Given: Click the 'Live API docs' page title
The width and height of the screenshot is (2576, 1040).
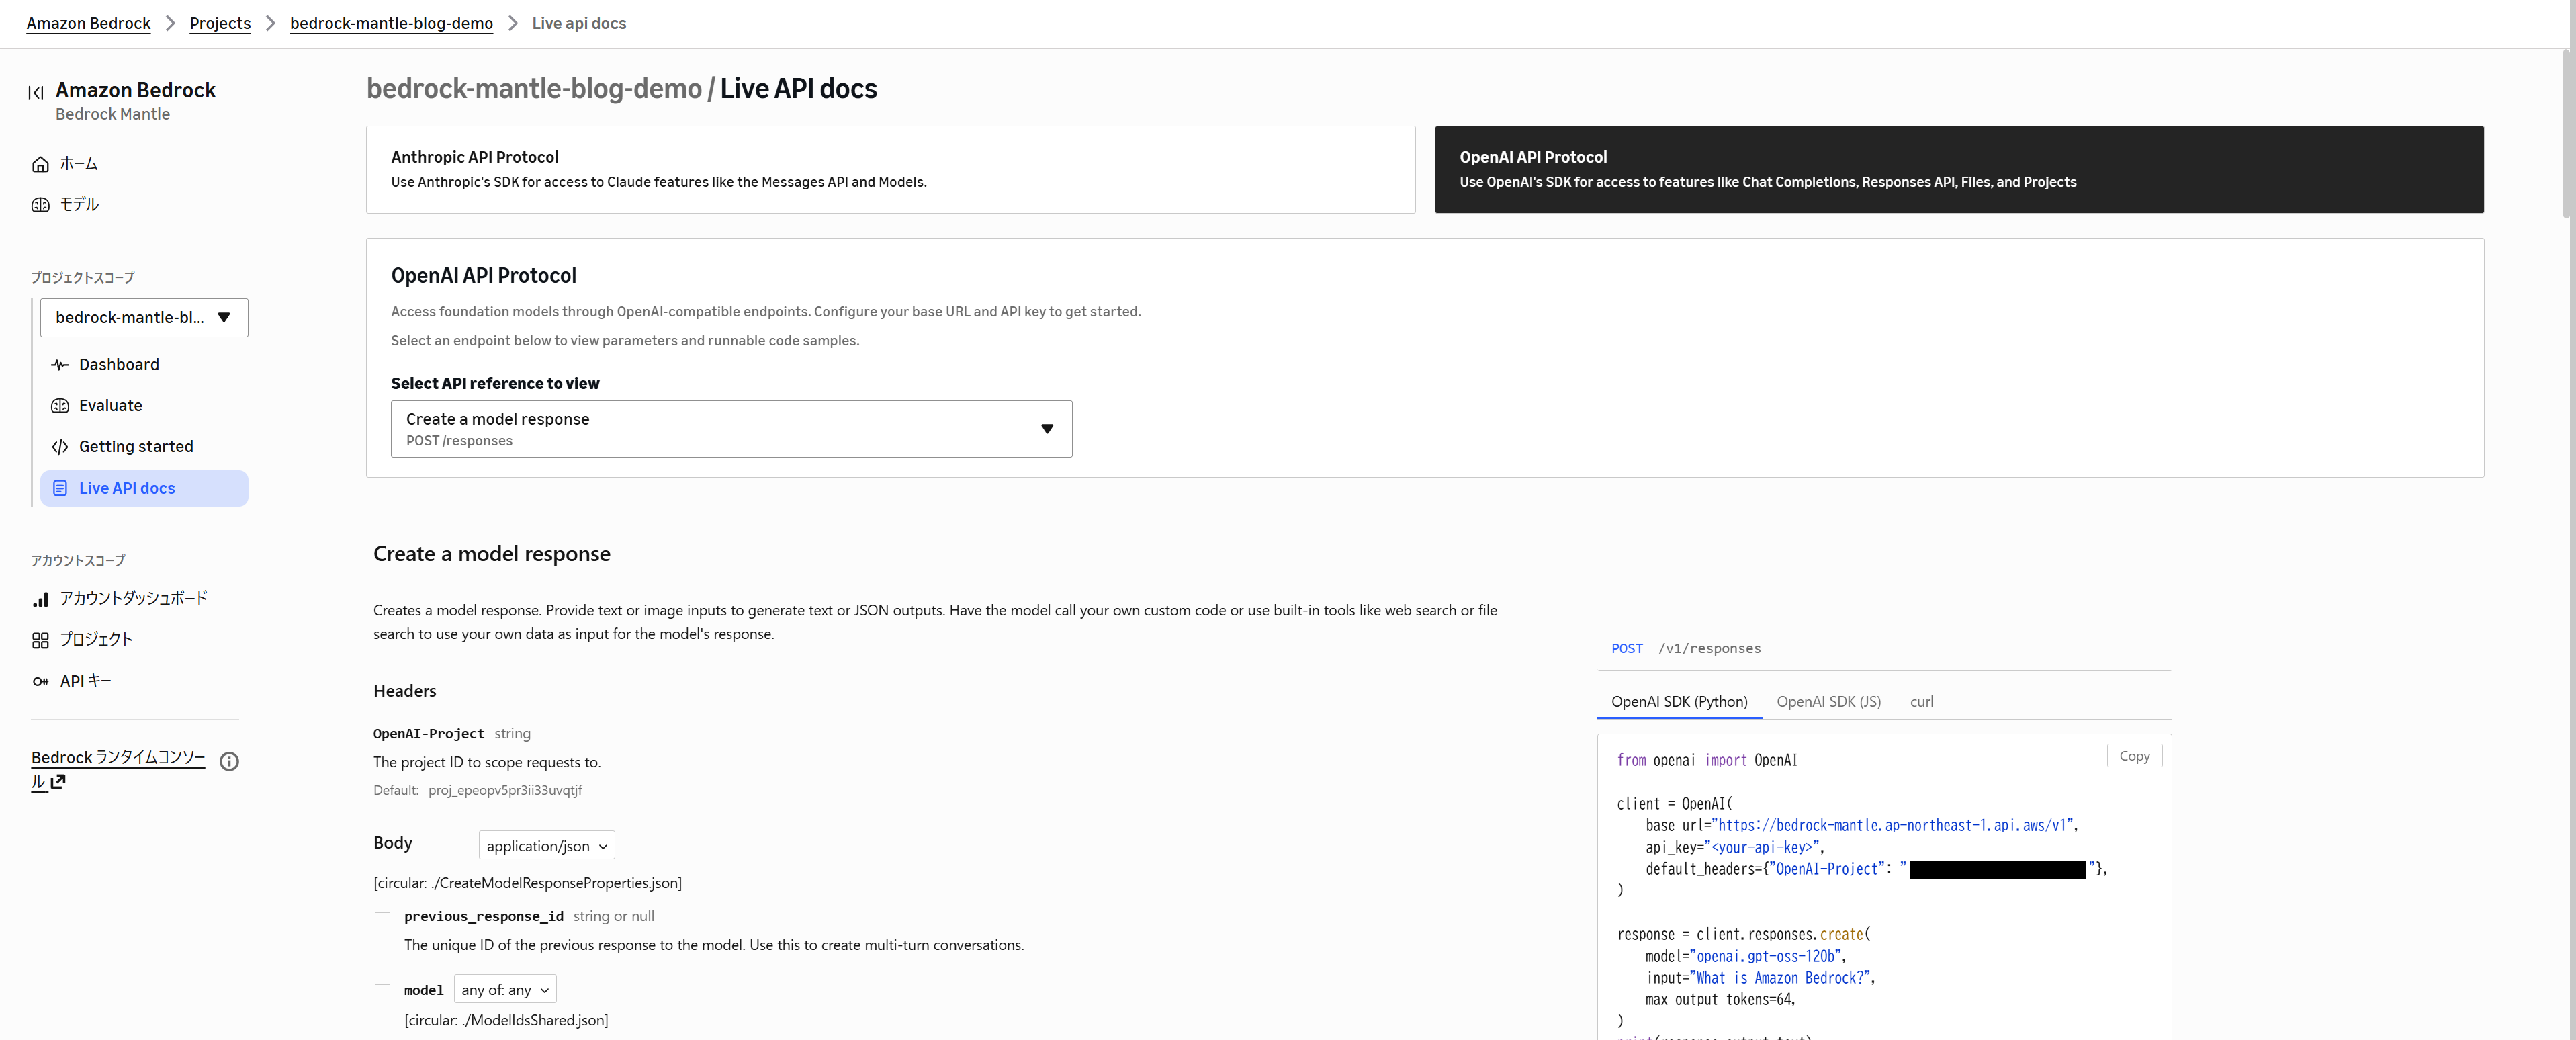Looking at the screenshot, I should pyautogui.click(x=798, y=89).
